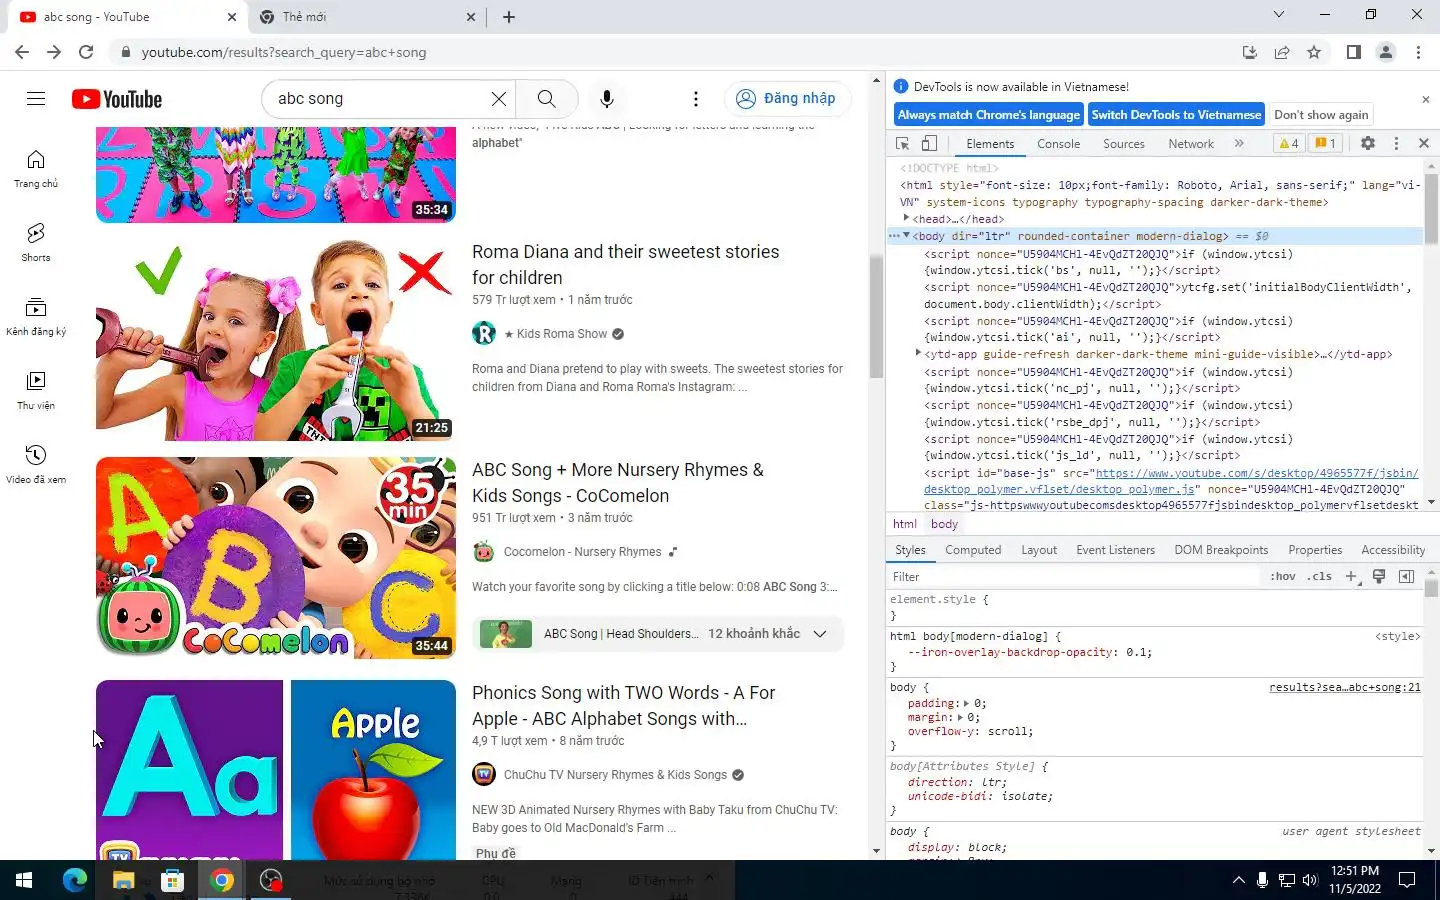This screenshot has height=900, width=1440.
Task: Open the Event Listeners tab
Action: [x=1115, y=550]
